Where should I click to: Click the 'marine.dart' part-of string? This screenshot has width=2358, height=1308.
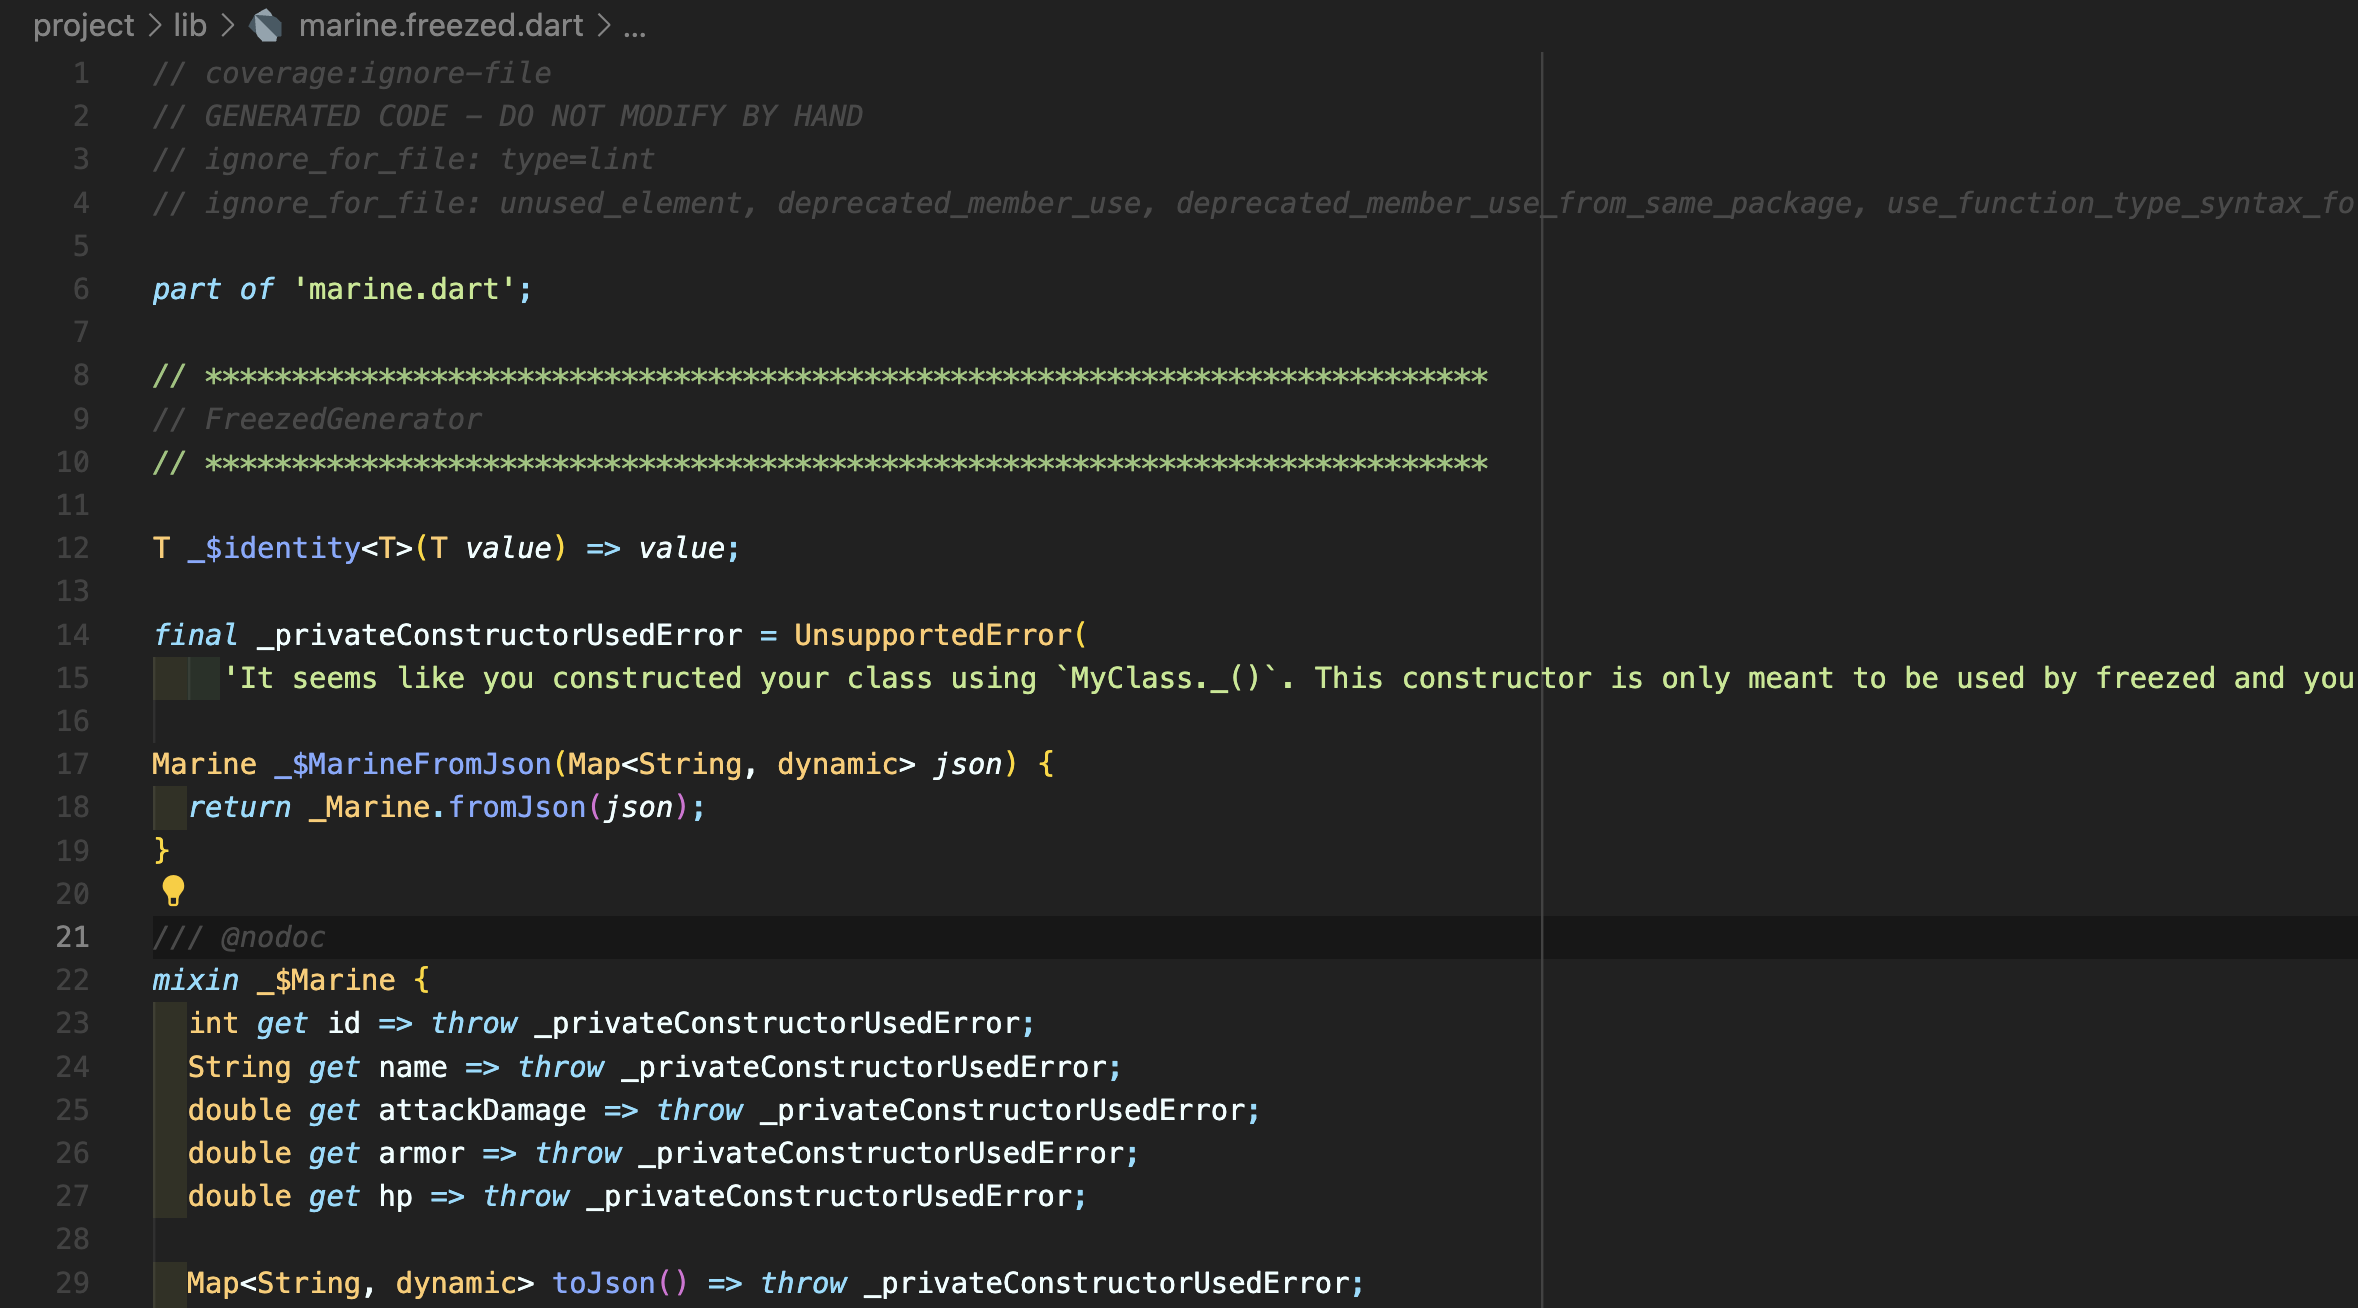pyautogui.click(x=403, y=290)
